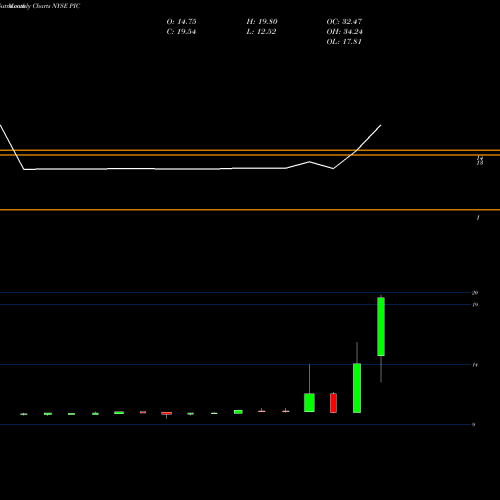
Task: Click the 20 price axis label
Action: pyautogui.click(x=475, y=293)
